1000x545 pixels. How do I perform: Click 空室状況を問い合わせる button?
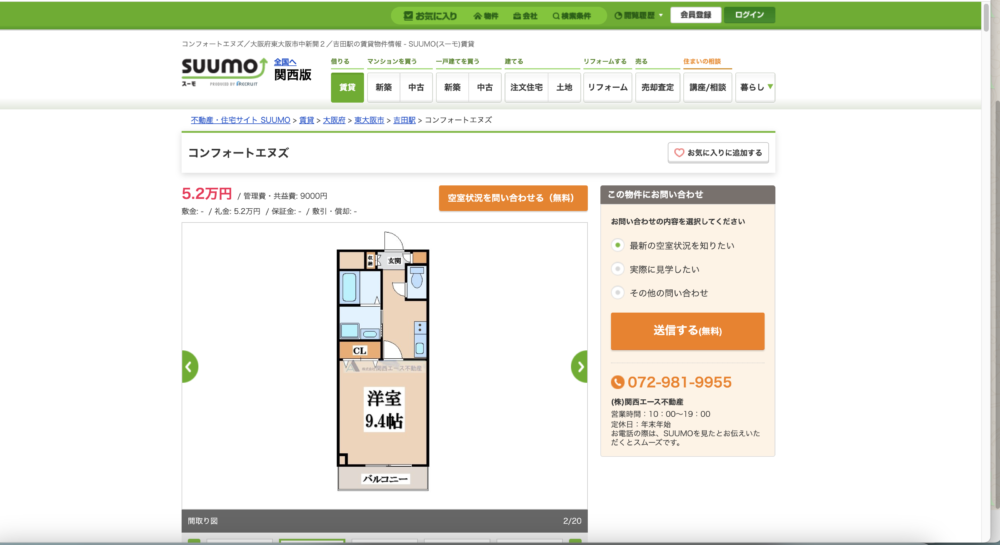512,198
